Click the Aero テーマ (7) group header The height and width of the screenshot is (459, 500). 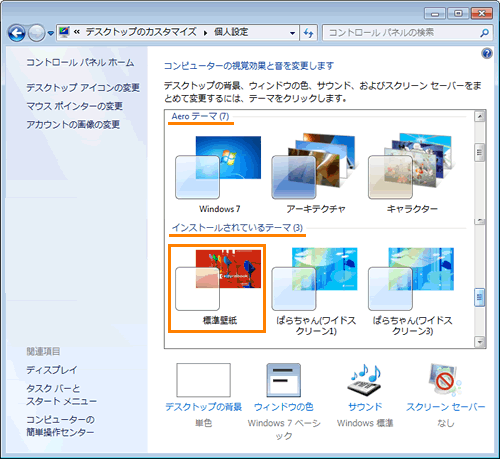point(200,116)
